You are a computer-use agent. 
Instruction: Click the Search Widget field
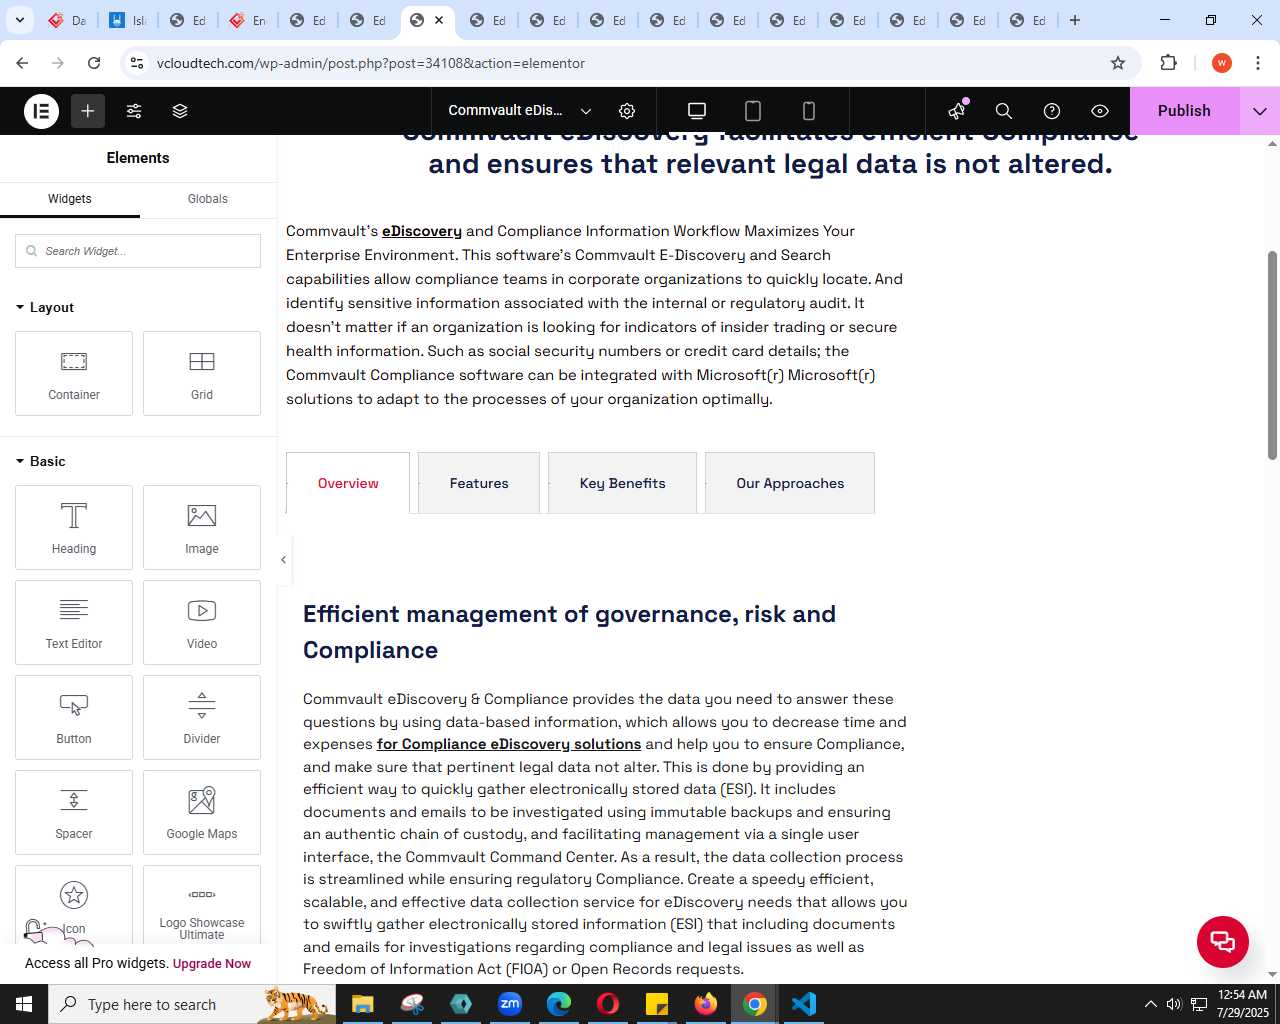[138, 251]
